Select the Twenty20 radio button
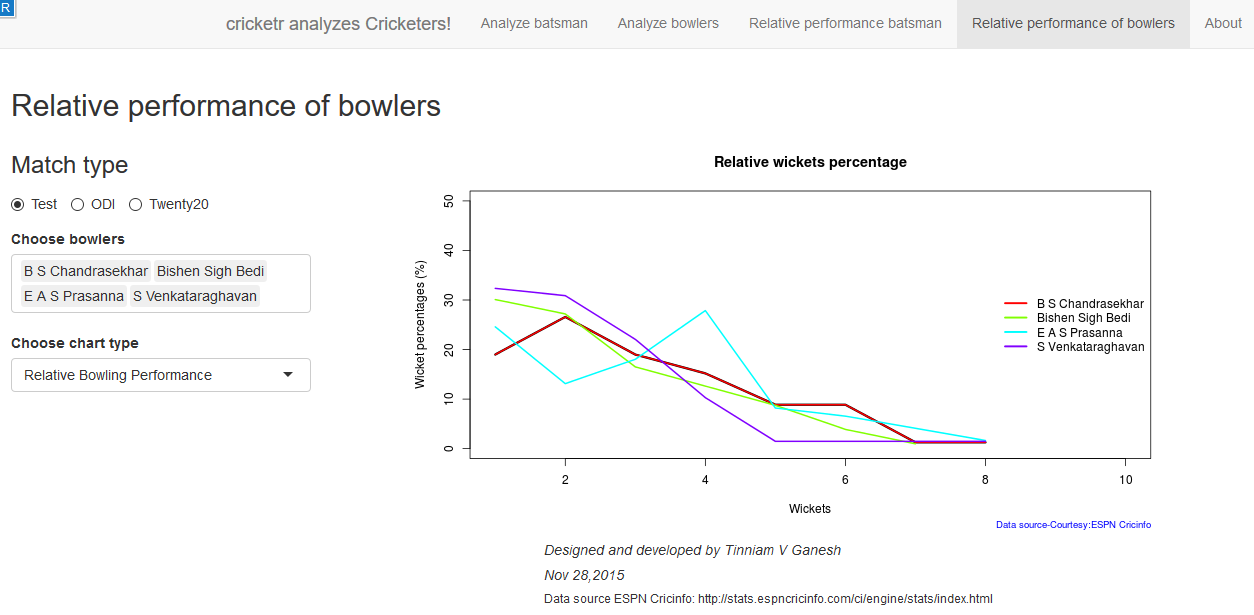 click(x=136, y=204)
